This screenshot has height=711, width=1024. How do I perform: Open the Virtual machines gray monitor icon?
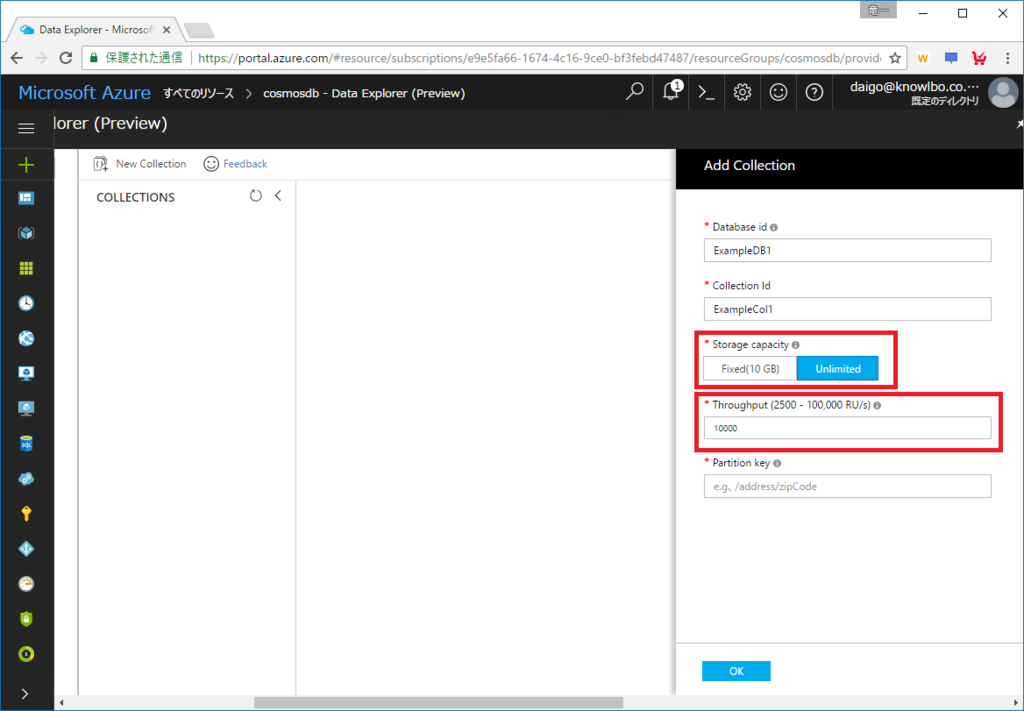26,409
